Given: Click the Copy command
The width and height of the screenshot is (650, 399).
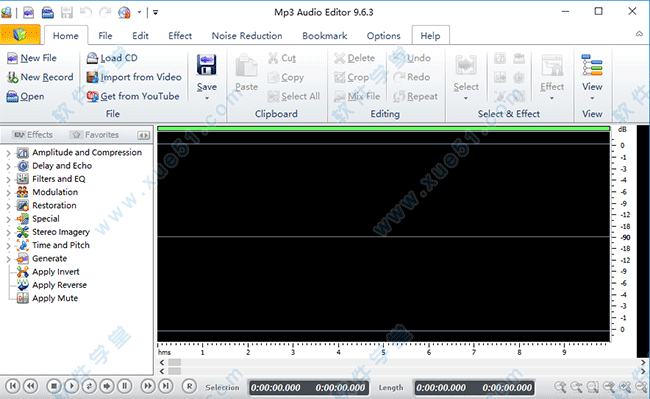Looking at the screenshot, I should tap(286, 77).
